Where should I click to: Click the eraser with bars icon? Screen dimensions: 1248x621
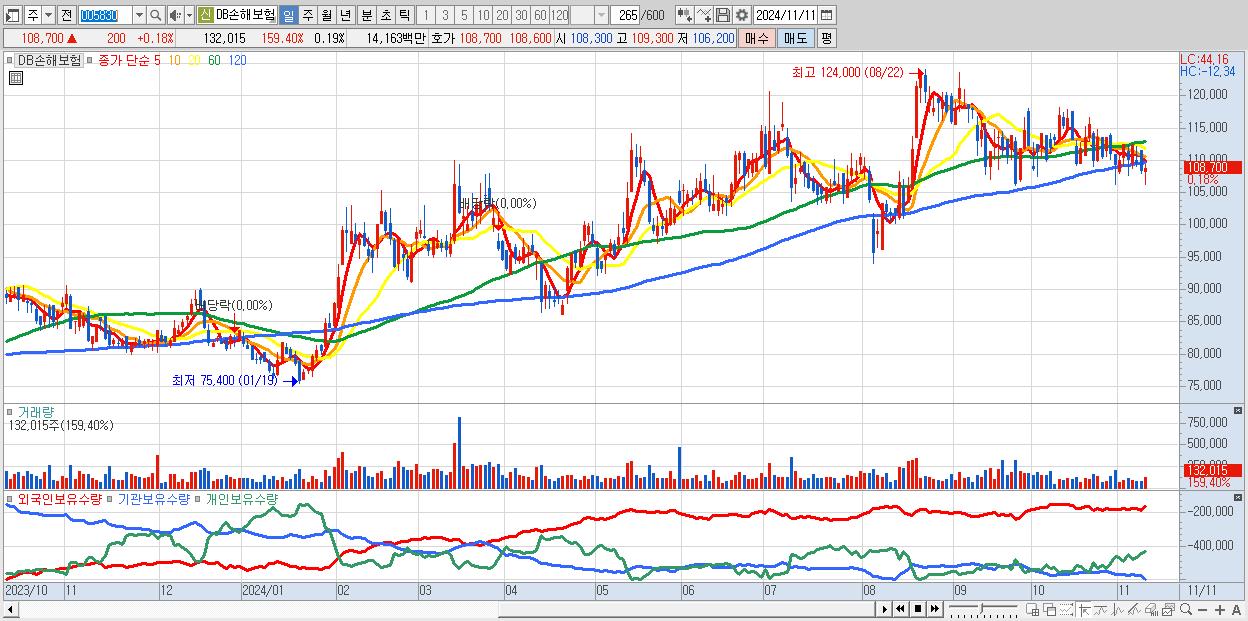pos(1151,610)
